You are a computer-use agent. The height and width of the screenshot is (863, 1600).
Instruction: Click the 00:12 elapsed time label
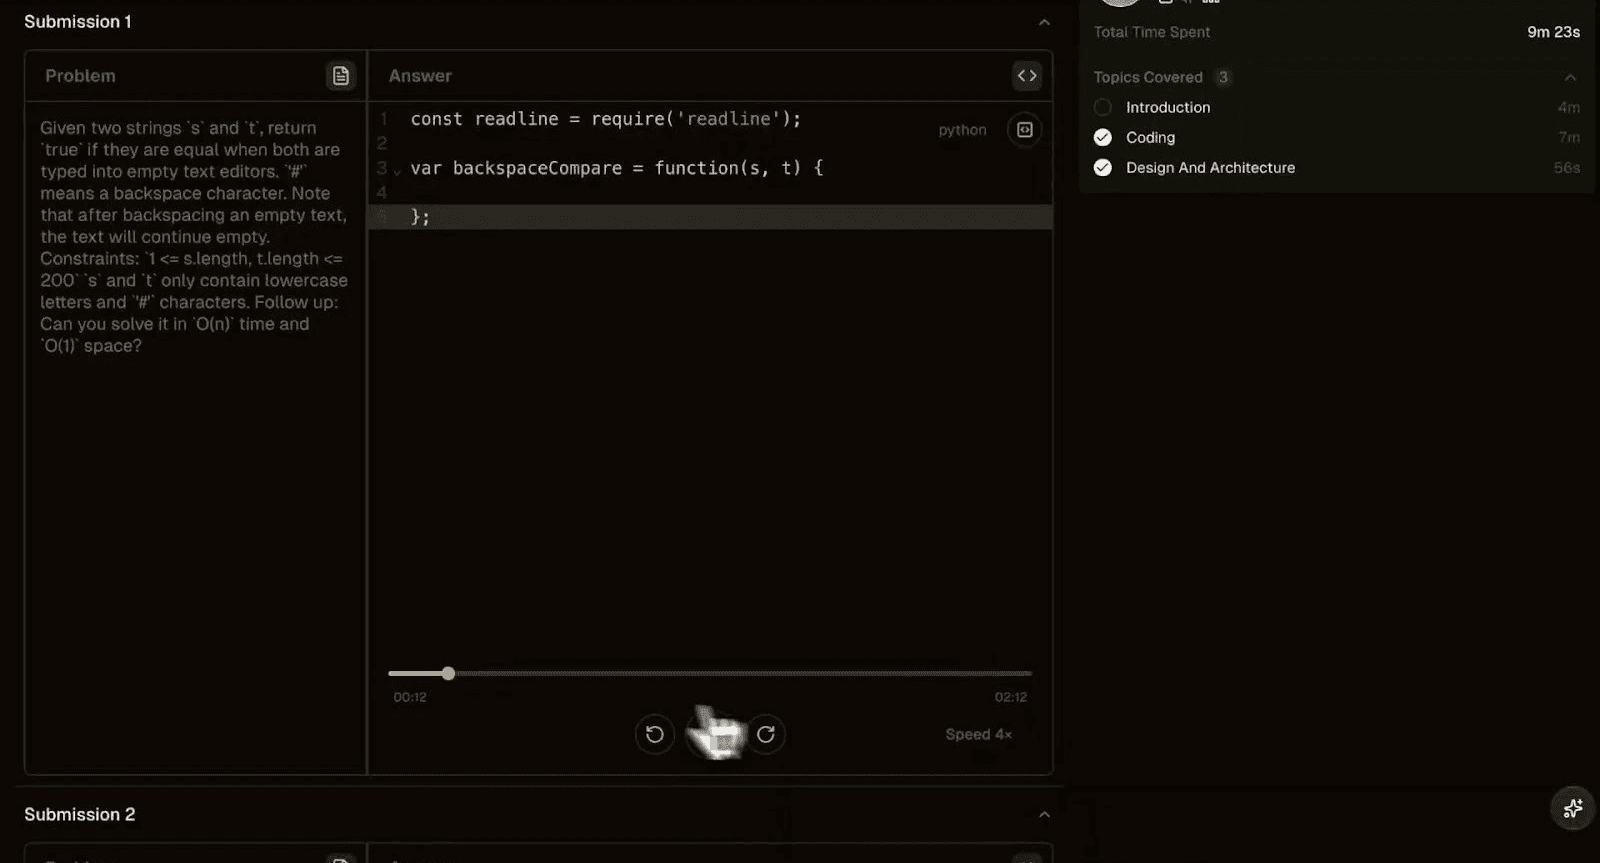(410, 698)
